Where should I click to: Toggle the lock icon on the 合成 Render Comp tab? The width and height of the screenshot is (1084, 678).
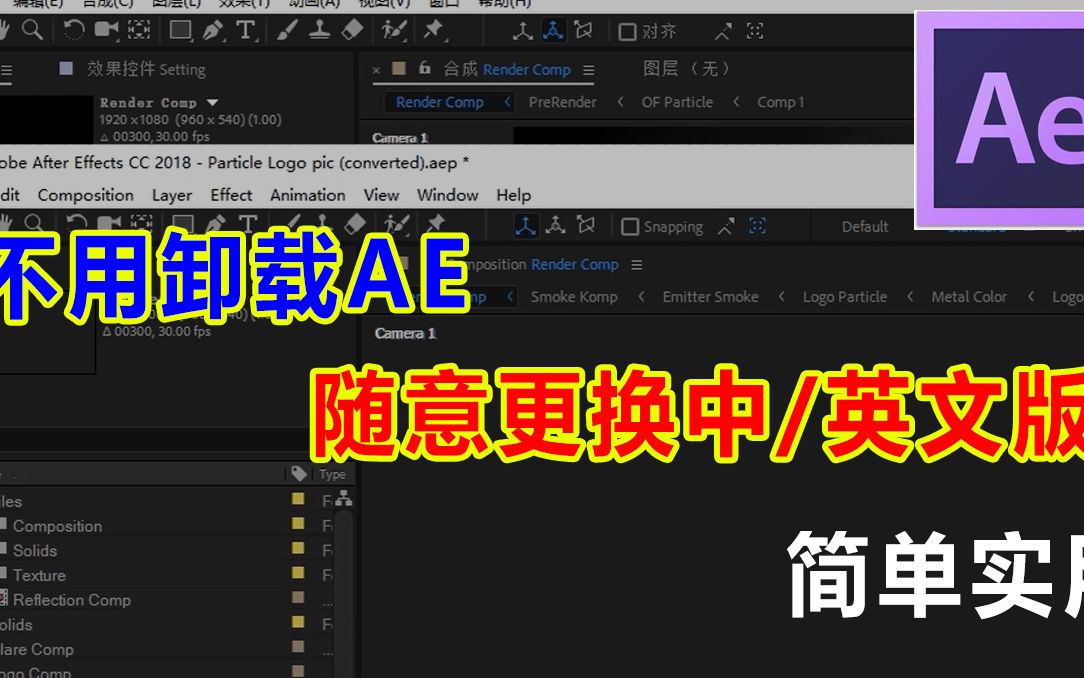pos(424,68)
